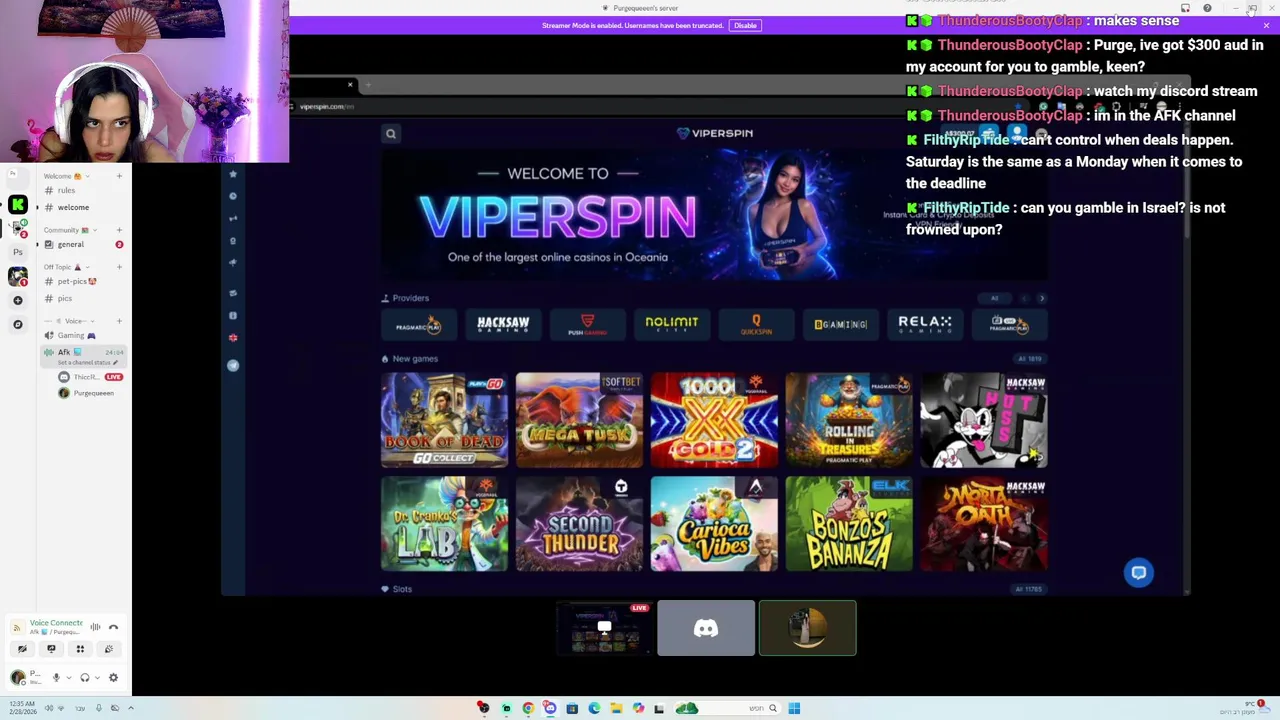Click Purgequeeen in voice member list
The width and height of the screenshot is (1280, 720).
coord(93,393)
